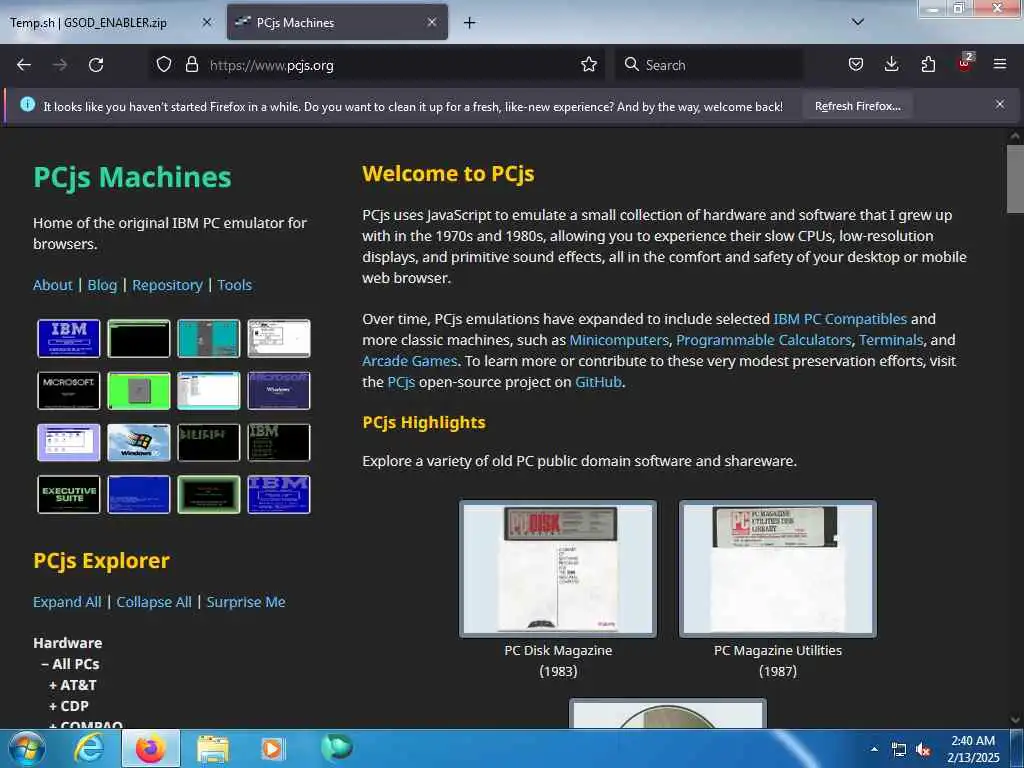Viewport: 1024px width, 768px height.
Task: Open the Windows Start orb
Action: [x=26, y=748]
